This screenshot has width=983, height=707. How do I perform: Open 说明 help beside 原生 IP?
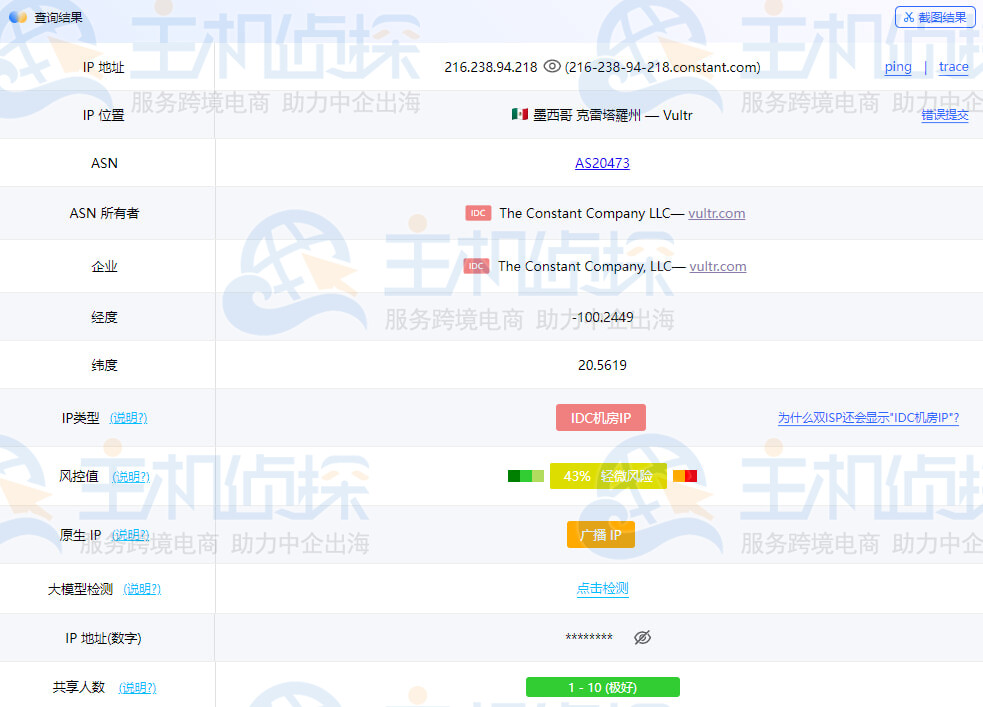click(130, 535)
